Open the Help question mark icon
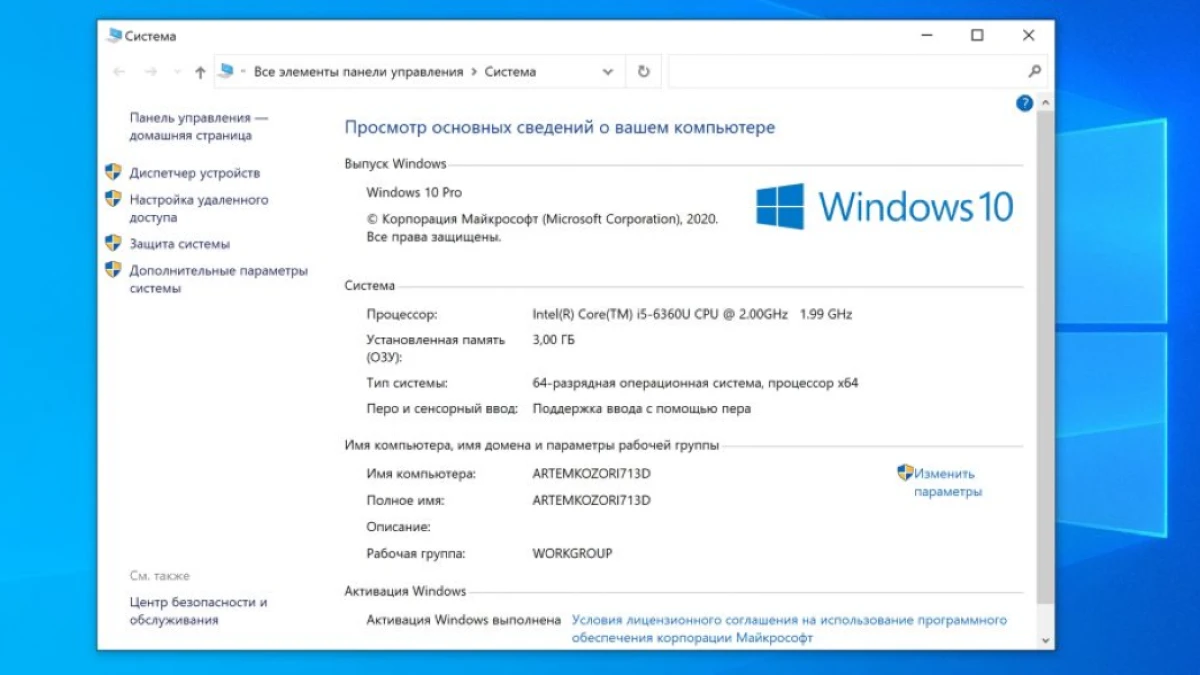The image size is (1200, 675). click(x=1024, y=103)
